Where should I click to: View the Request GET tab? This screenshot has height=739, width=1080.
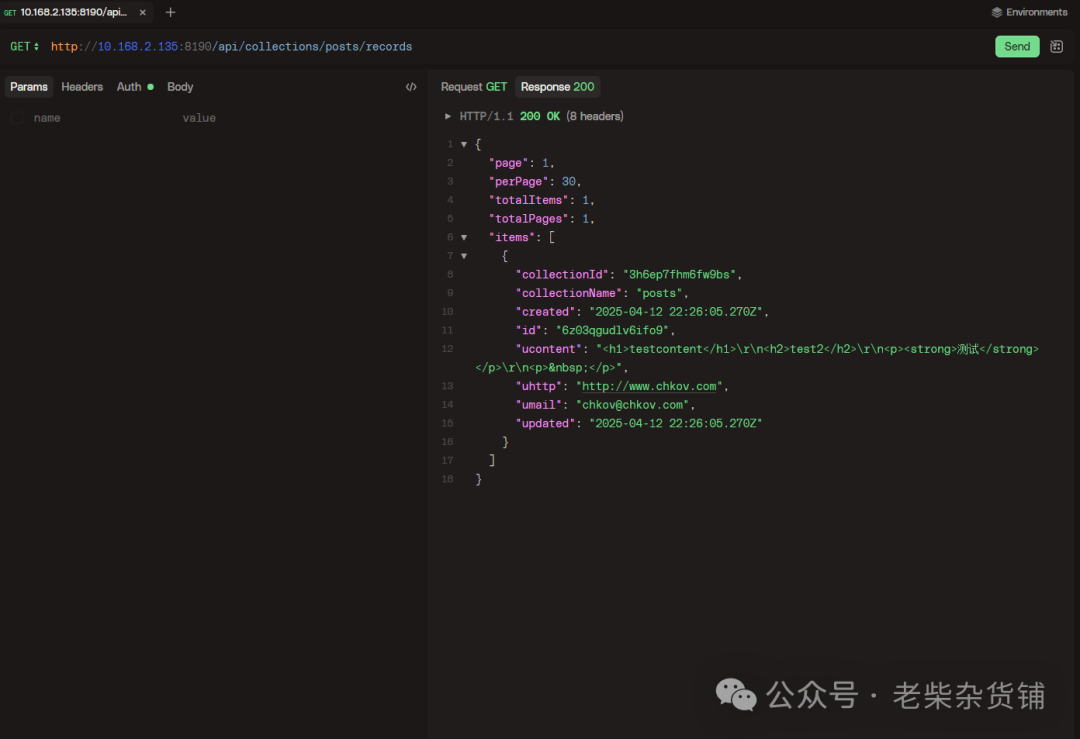[474, 87]
